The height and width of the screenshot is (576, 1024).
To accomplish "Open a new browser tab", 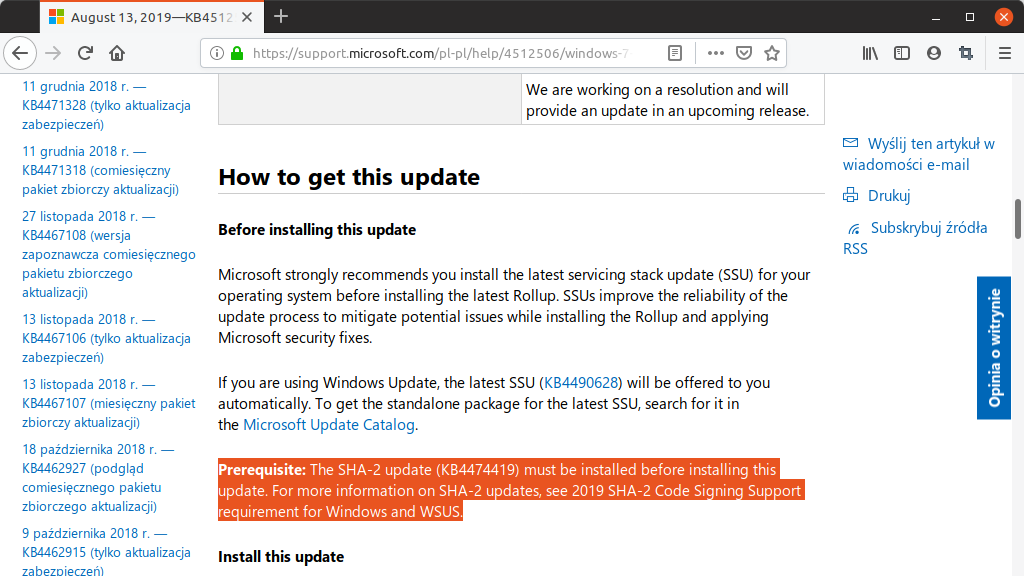I will click(281, 16).
